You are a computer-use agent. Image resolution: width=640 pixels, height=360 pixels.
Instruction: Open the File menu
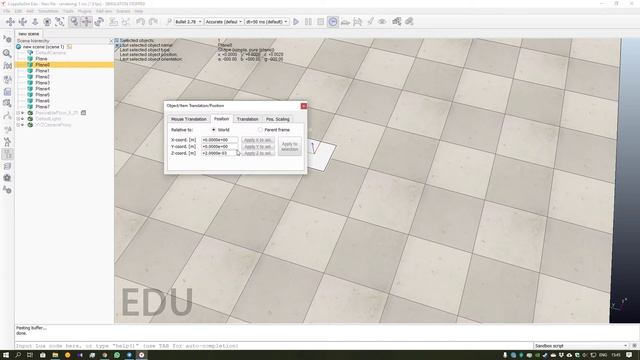[7, 11]
